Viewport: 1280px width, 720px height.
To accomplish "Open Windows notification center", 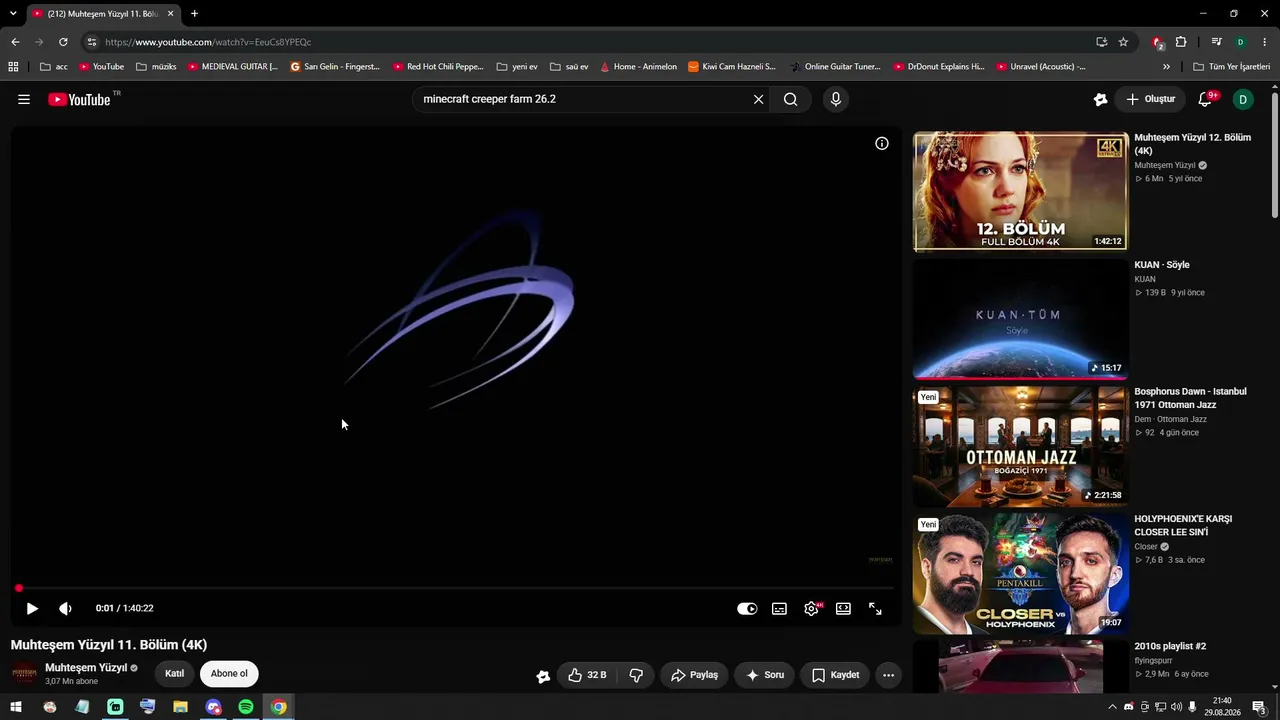I will click(1259, 707).
